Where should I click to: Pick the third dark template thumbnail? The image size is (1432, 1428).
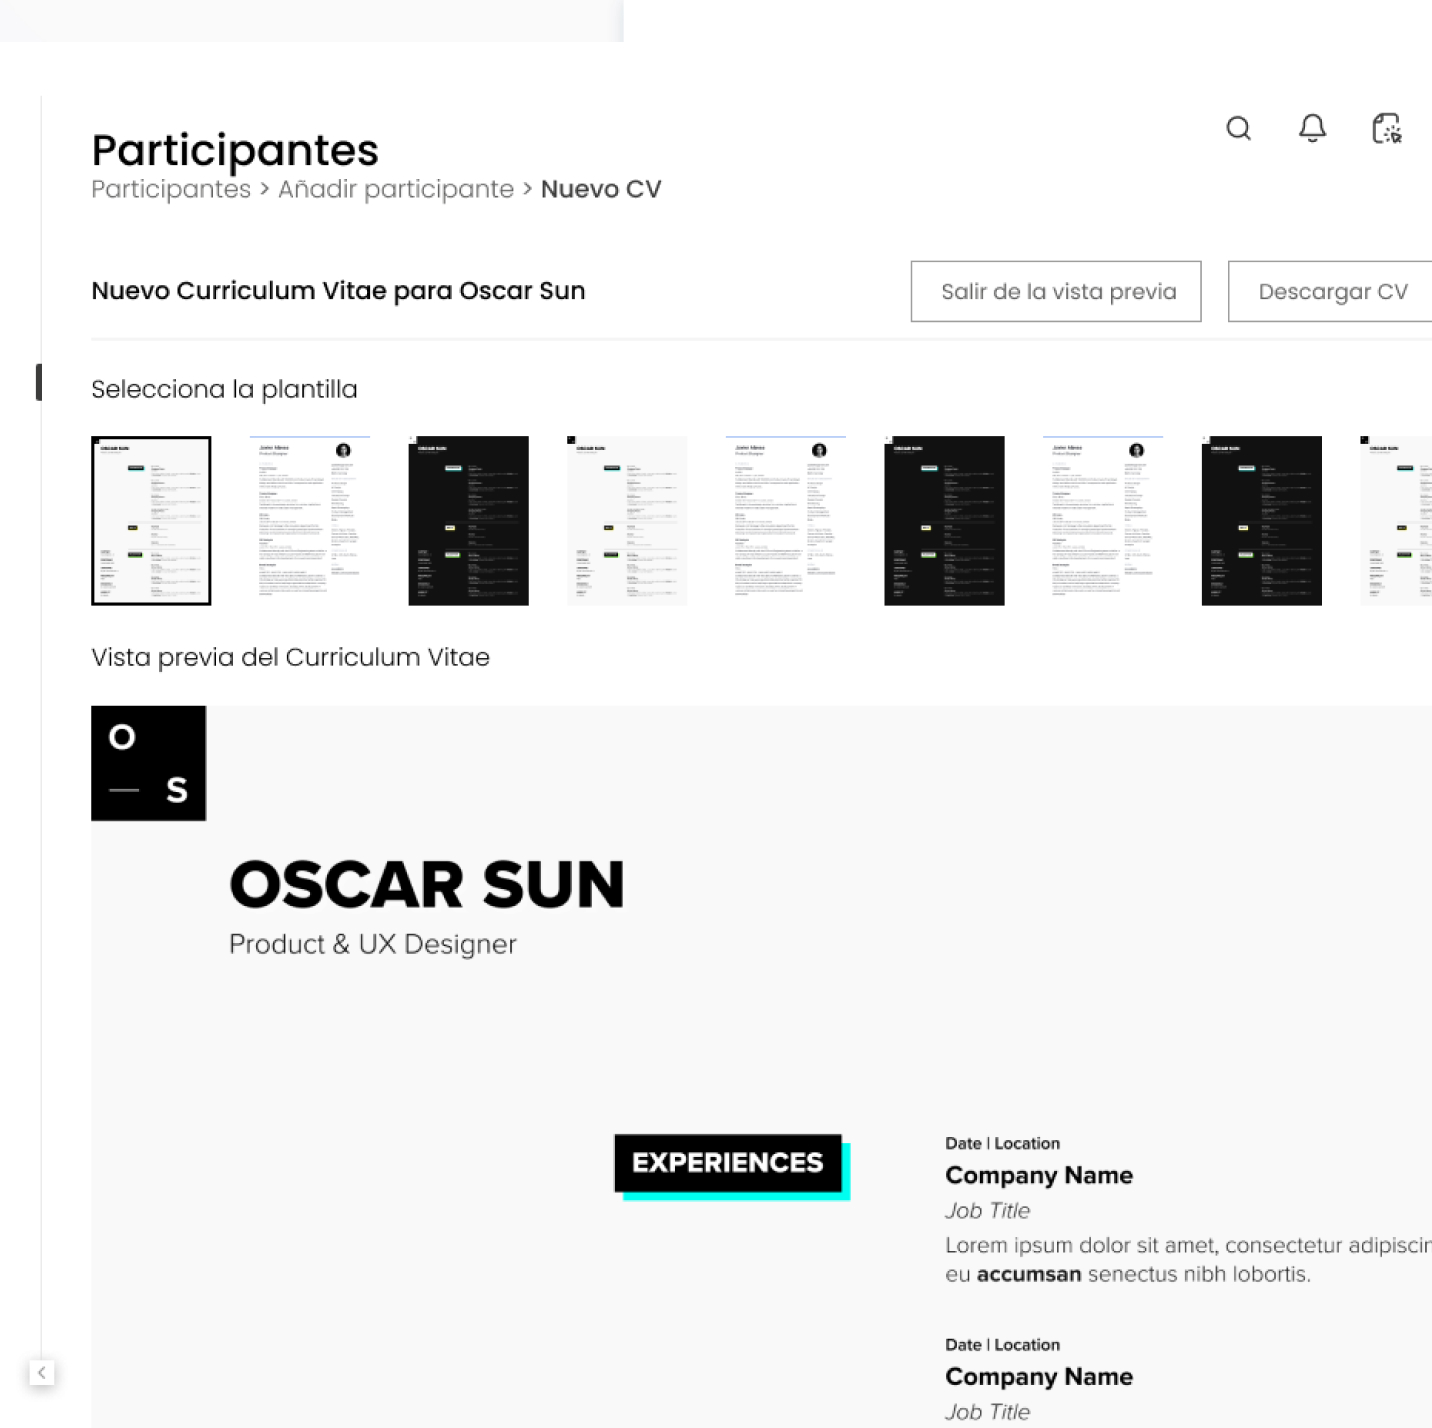pos(468,521)
